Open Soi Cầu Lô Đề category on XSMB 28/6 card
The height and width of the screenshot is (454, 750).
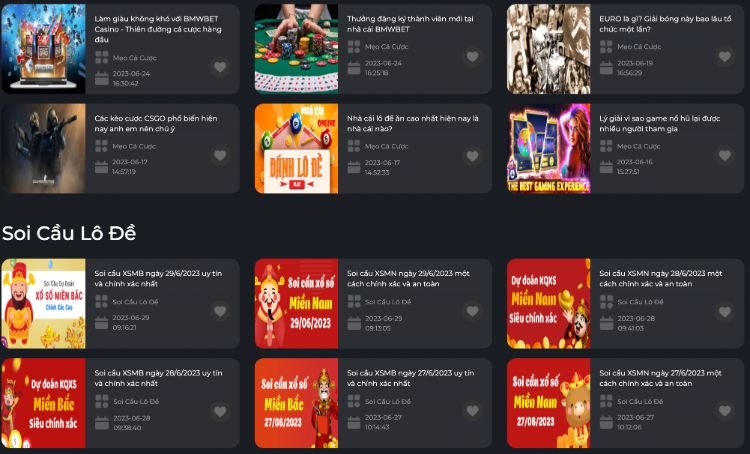(136, 401)
